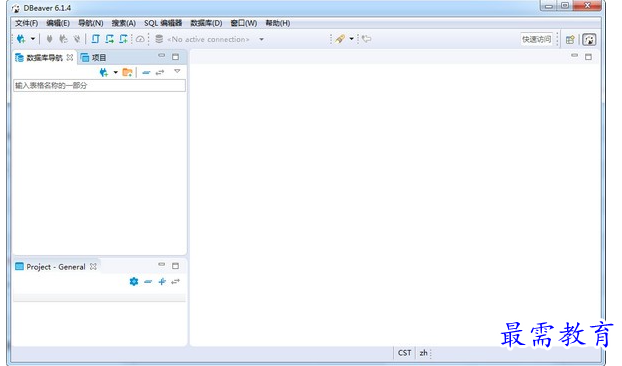Click the 快速访问 quick access field

tap(536, 39)
